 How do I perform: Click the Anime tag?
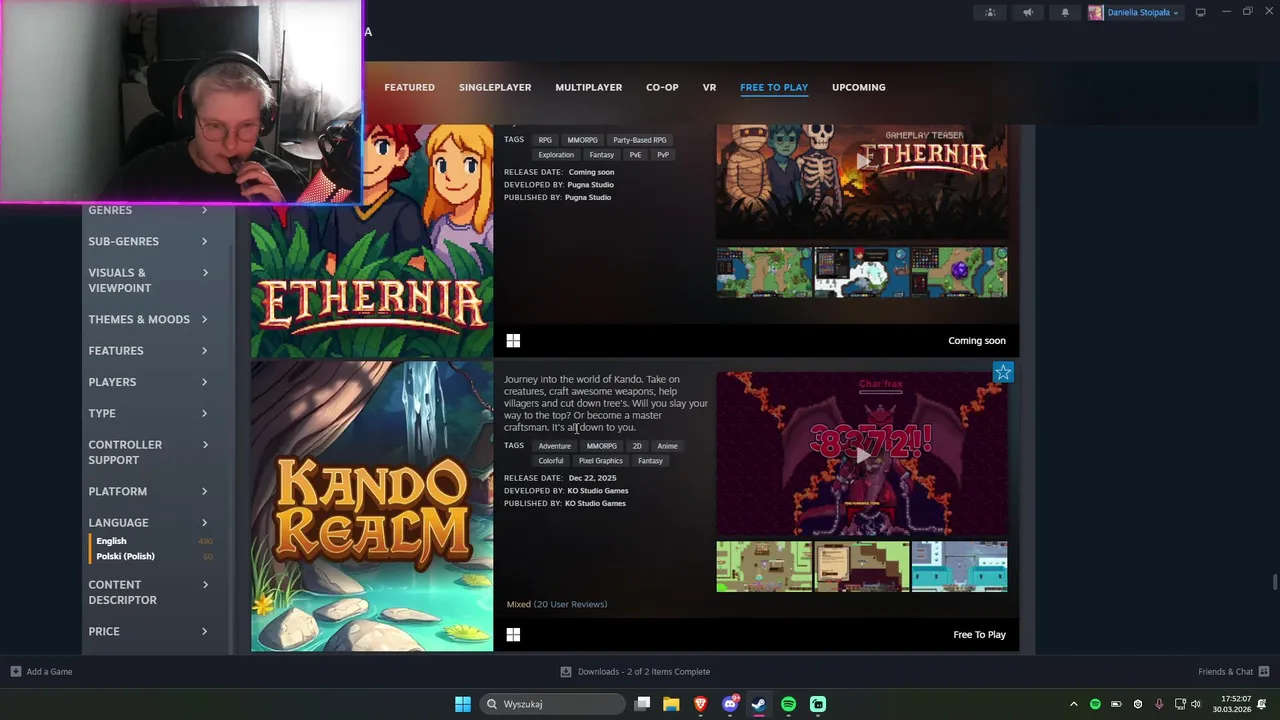667,446
